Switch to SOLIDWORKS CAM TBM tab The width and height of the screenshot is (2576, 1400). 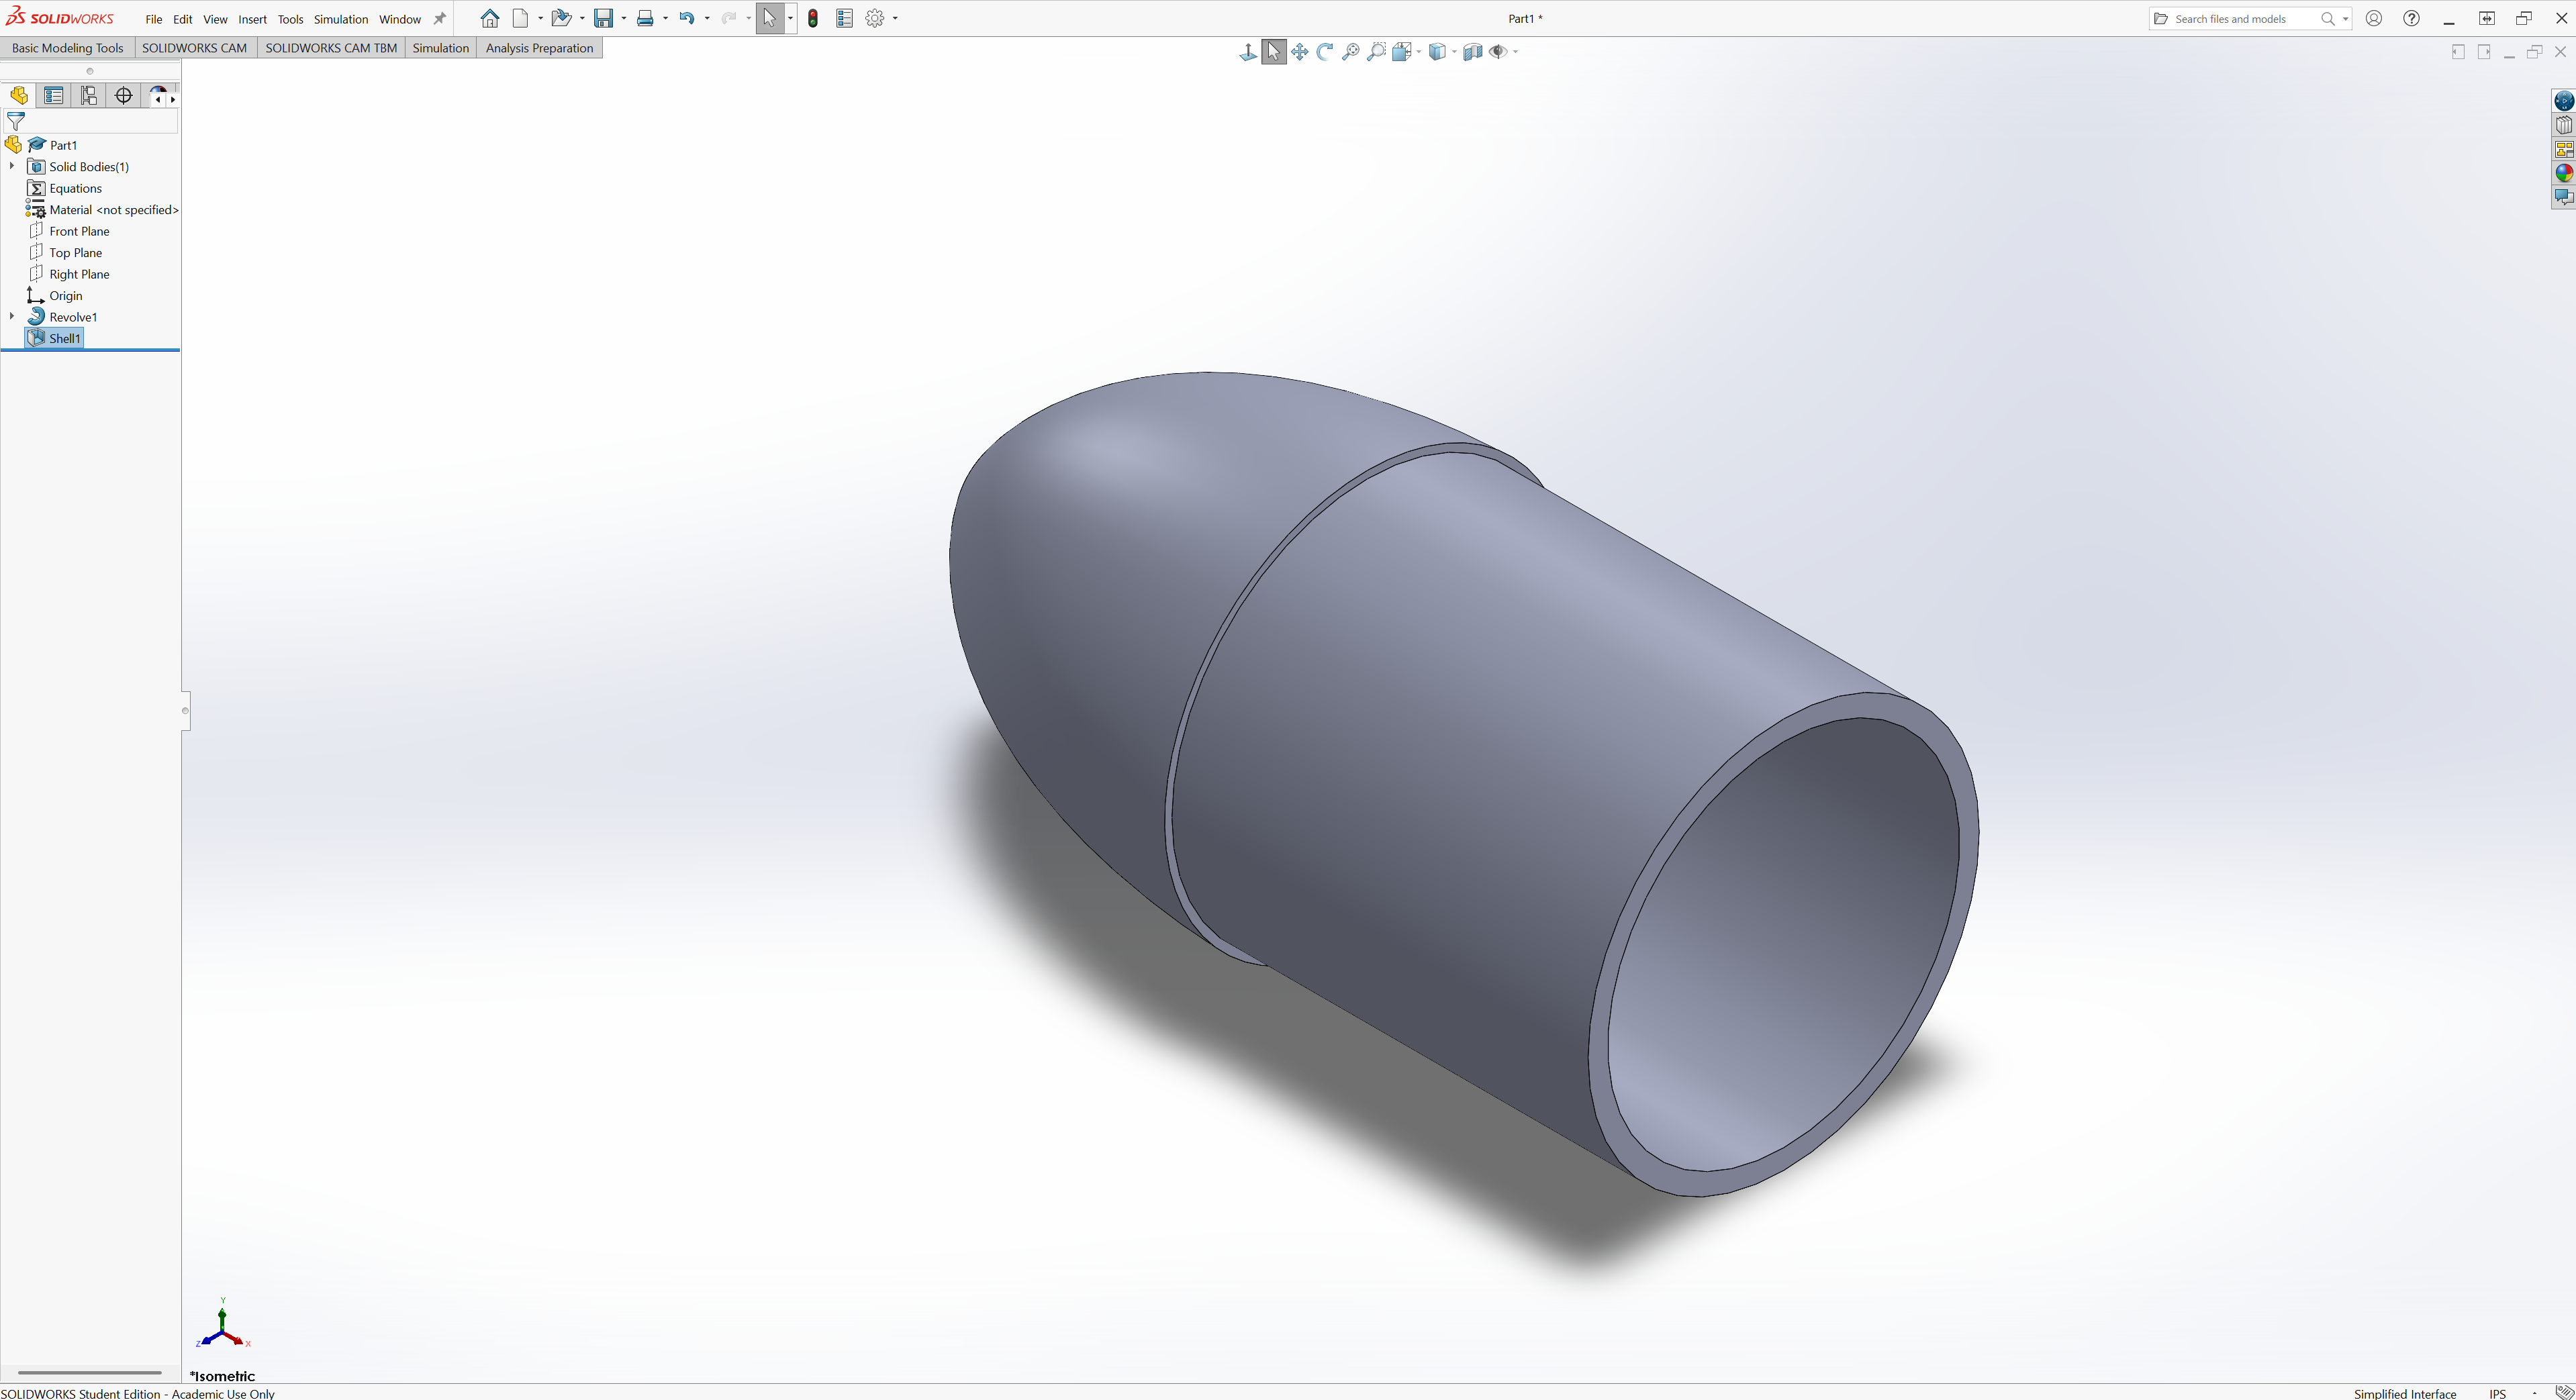coord(331,48)
